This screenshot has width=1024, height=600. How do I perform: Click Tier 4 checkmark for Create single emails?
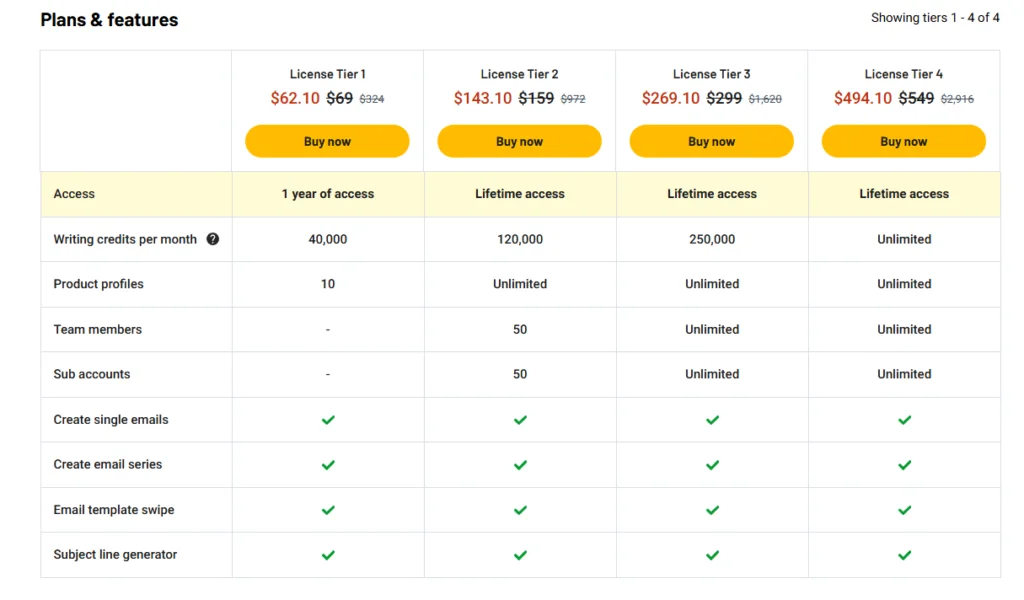[x=904, y=420]
